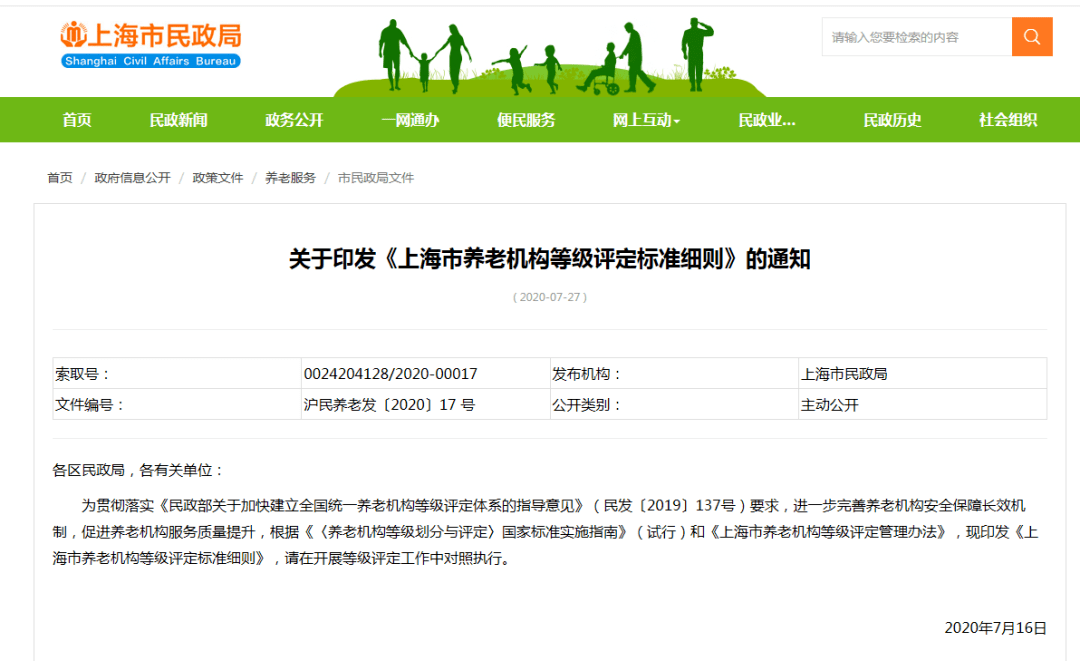Select the 政务公开 navigation tab
Image resolution: width=1080 pixels, height=661 pixels.
point(294,120)
